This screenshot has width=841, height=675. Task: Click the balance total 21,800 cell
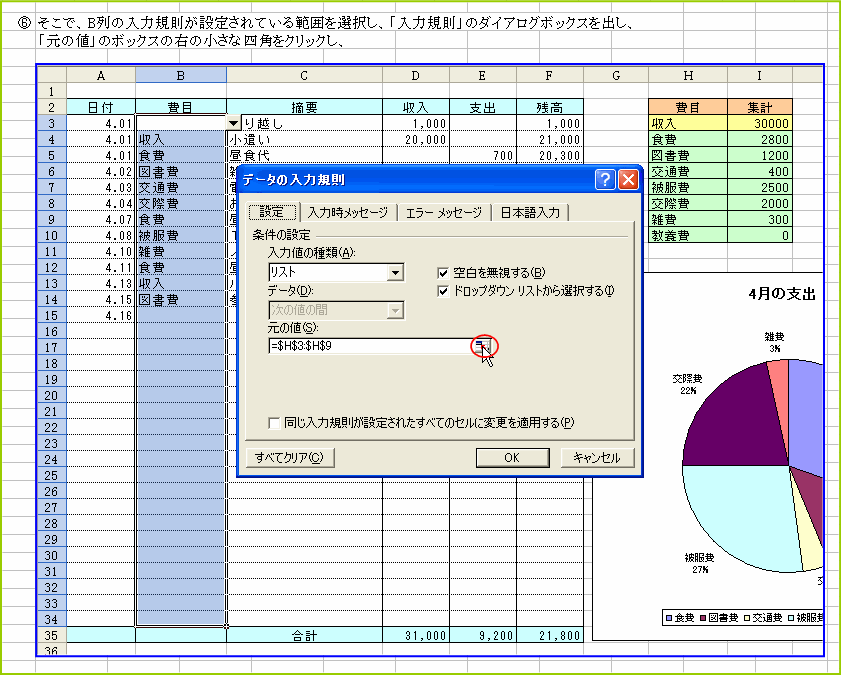[x=549, y=635]
